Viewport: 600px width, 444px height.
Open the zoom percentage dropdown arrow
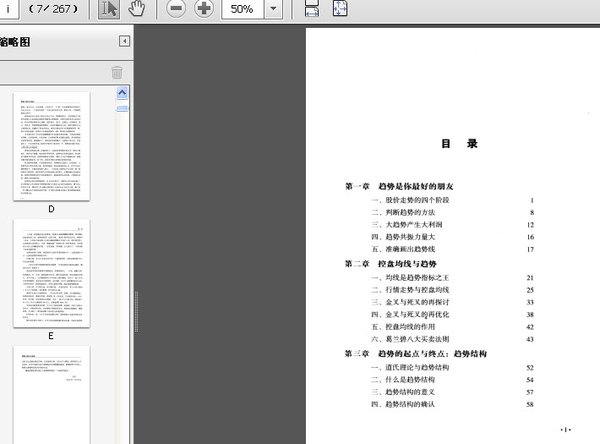point(274,9)
